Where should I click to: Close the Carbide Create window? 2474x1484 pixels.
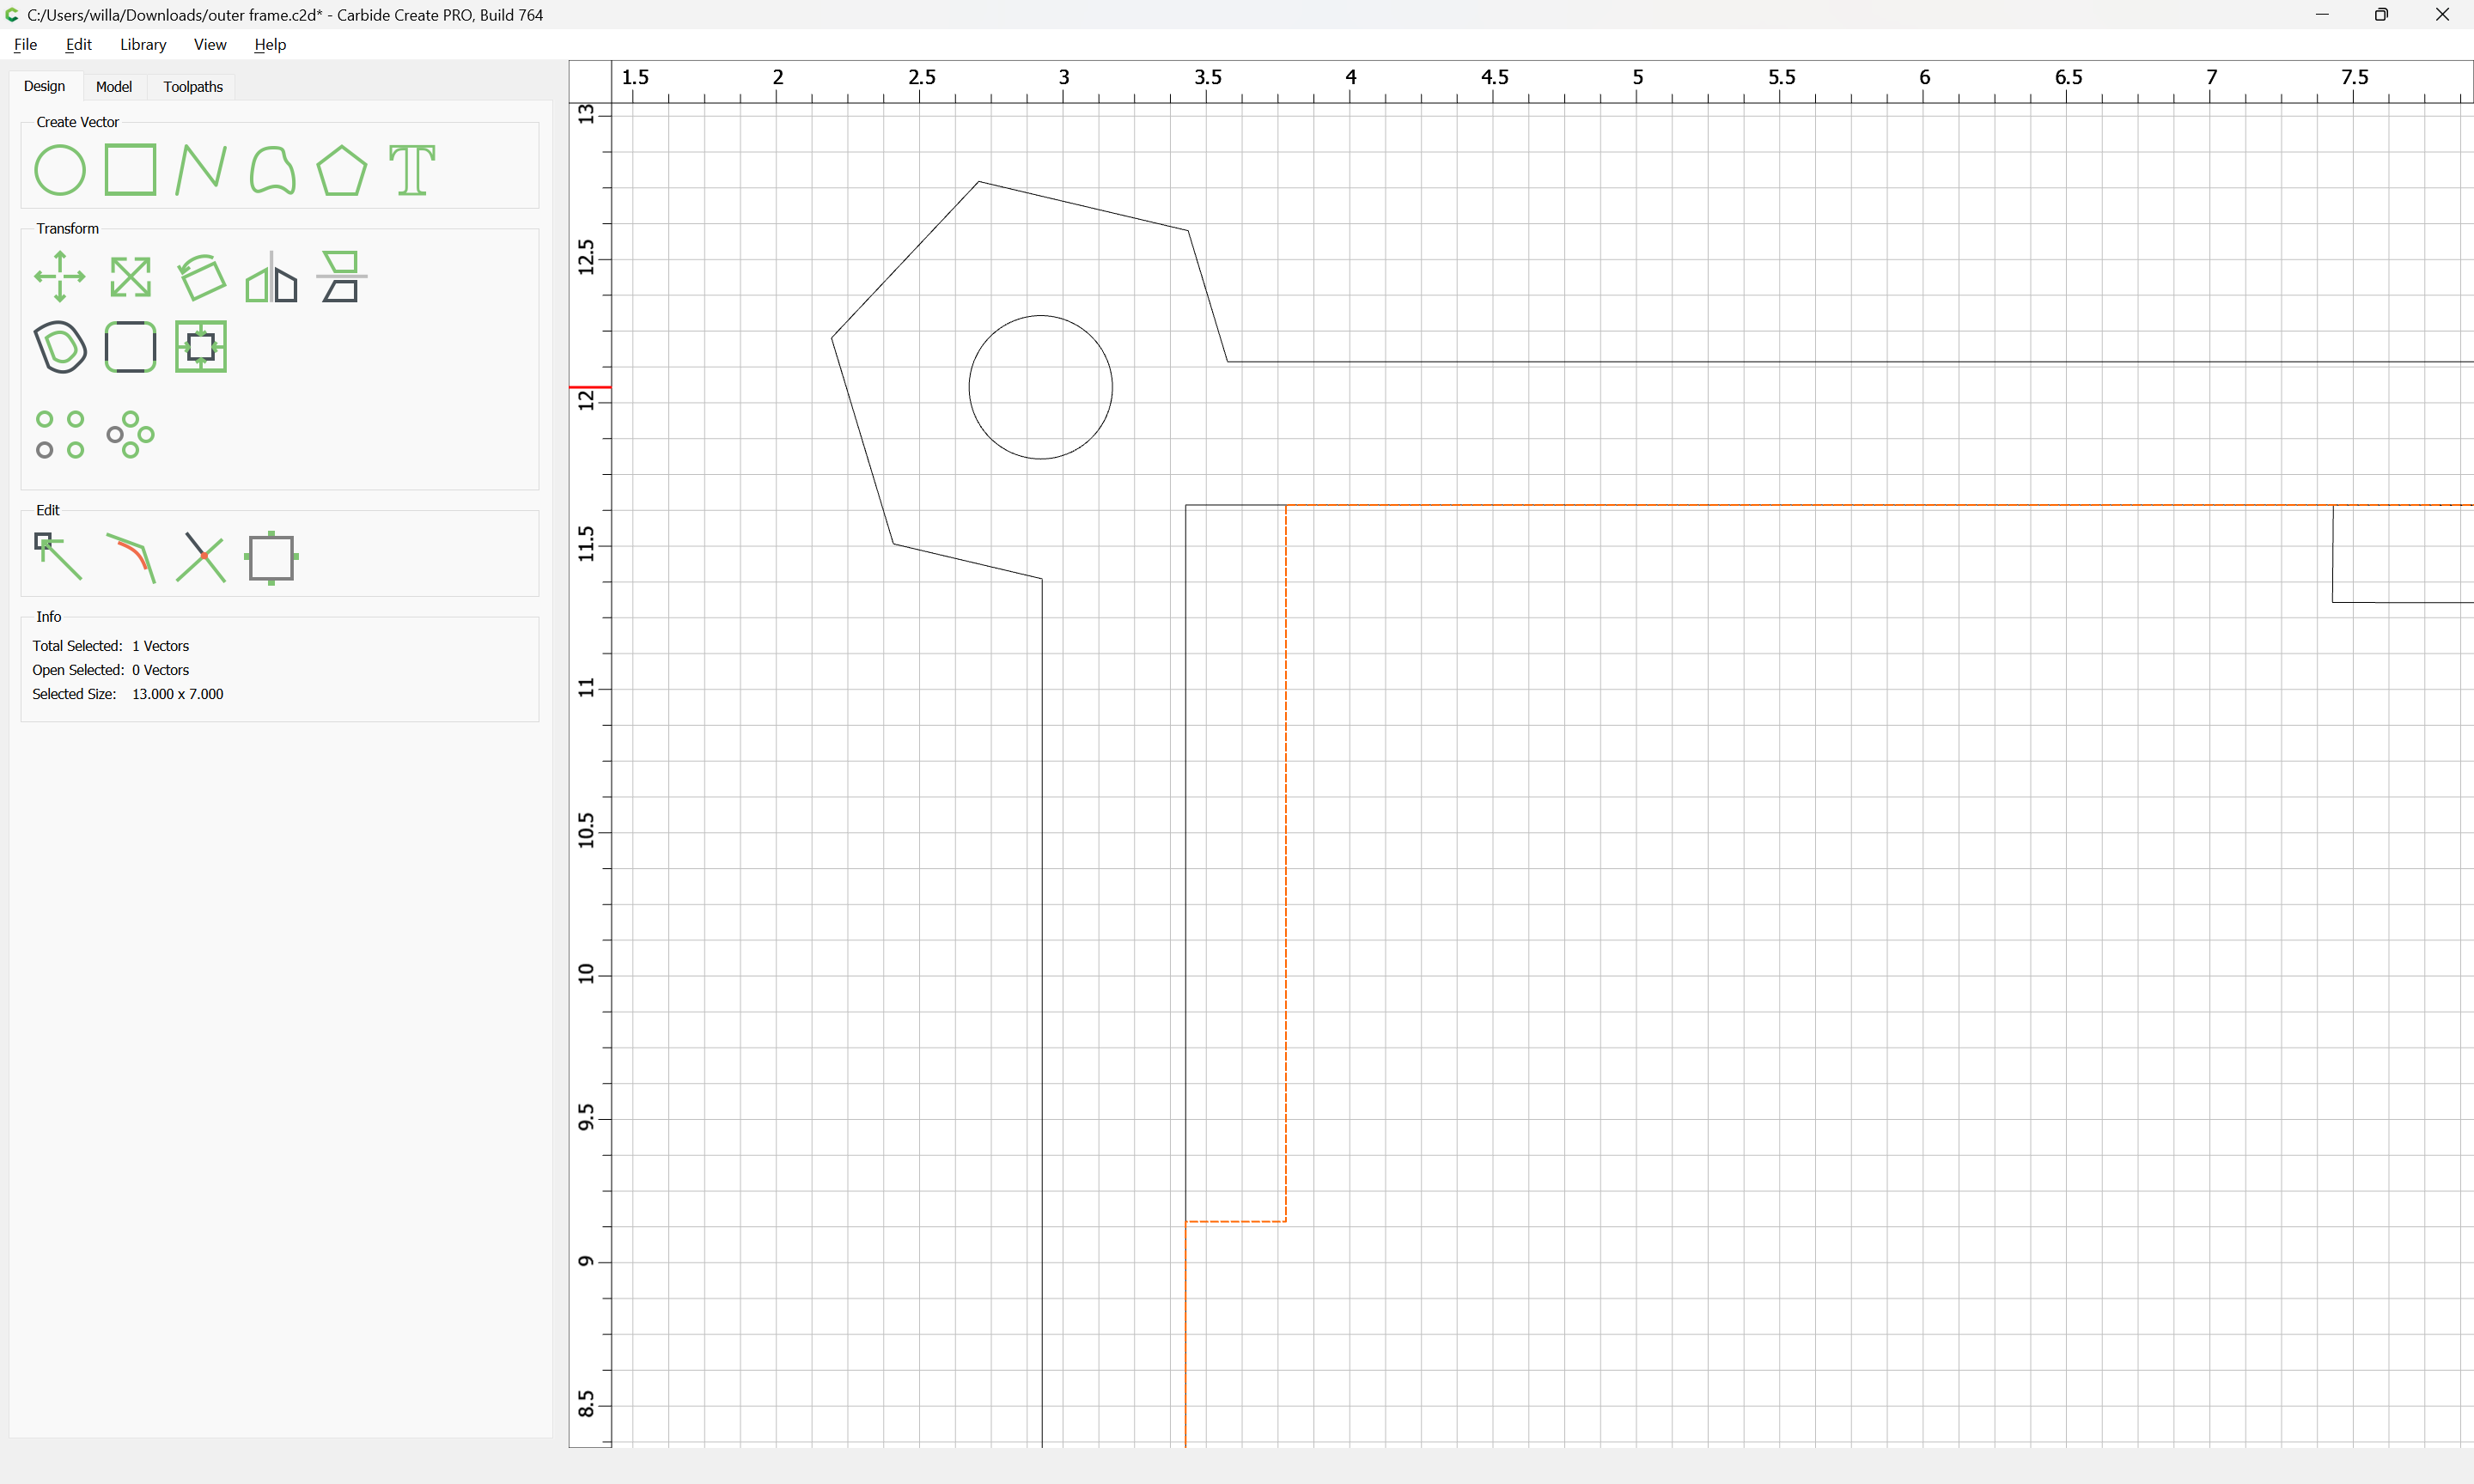(2442, 14)
